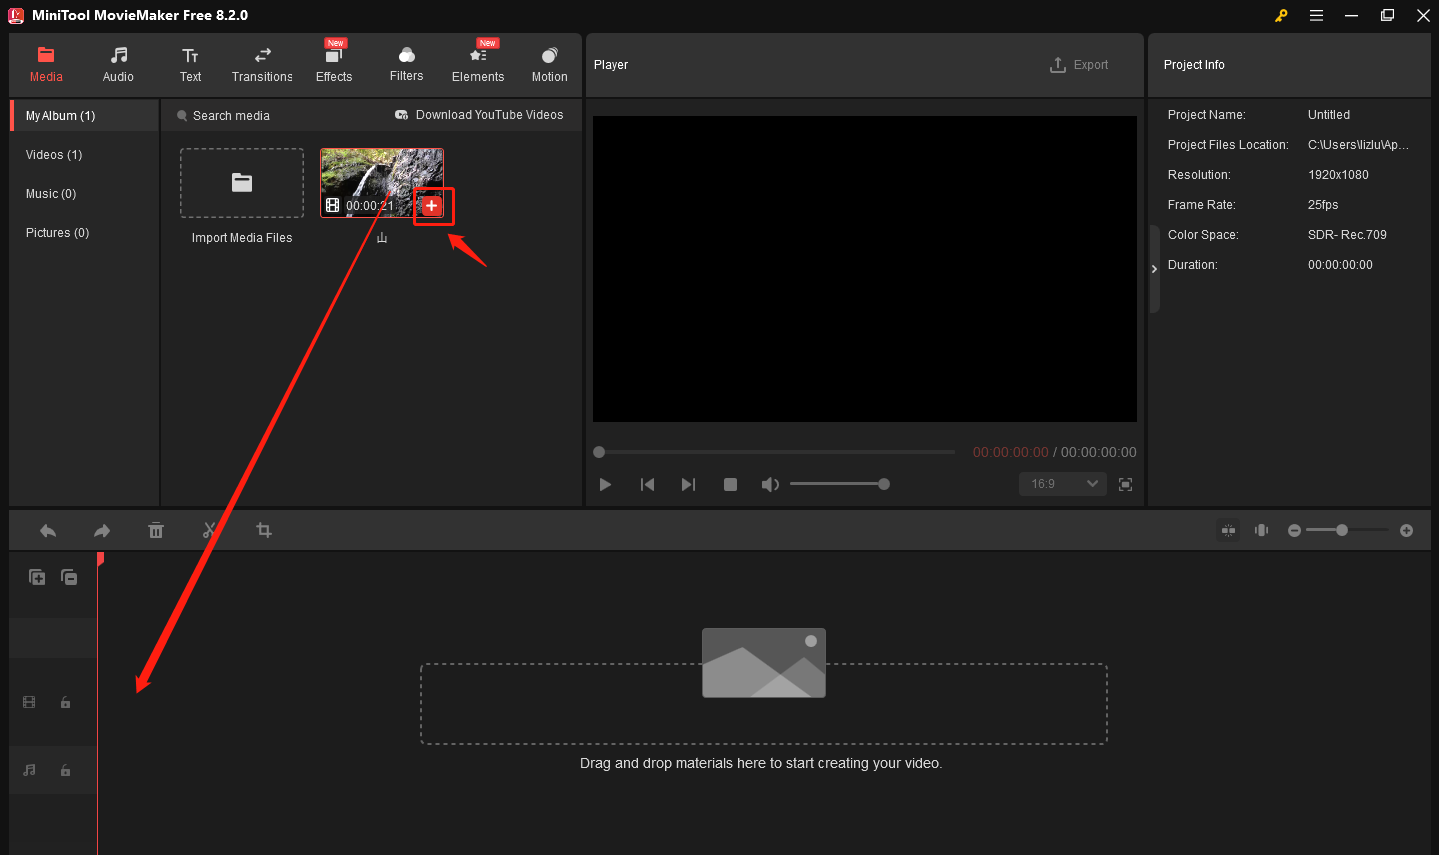Image resolution: width=1439 pixels, height=855 pixels.
Task: Switch to the Motion tab
Action: (x=549, y=65)
